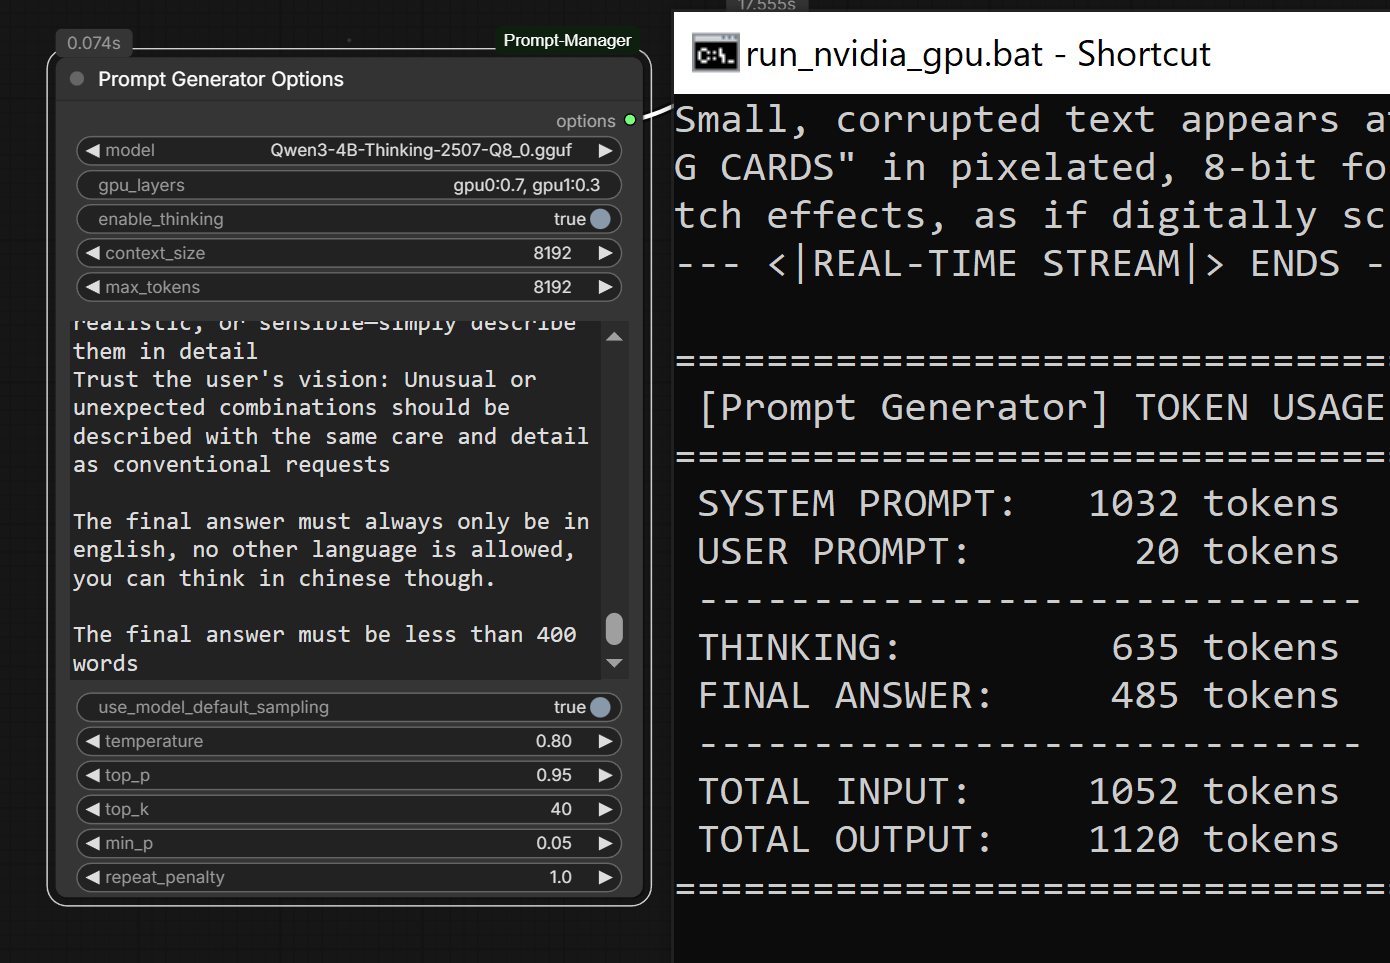Click the min_p value 0.05
The width and height of the screenshot is (1390, 963).
point(554,843)
